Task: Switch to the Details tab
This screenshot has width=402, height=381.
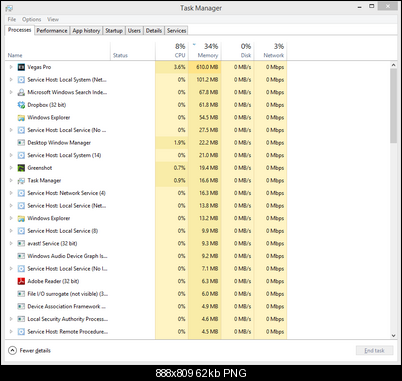Action: click(x=154, y=31)
